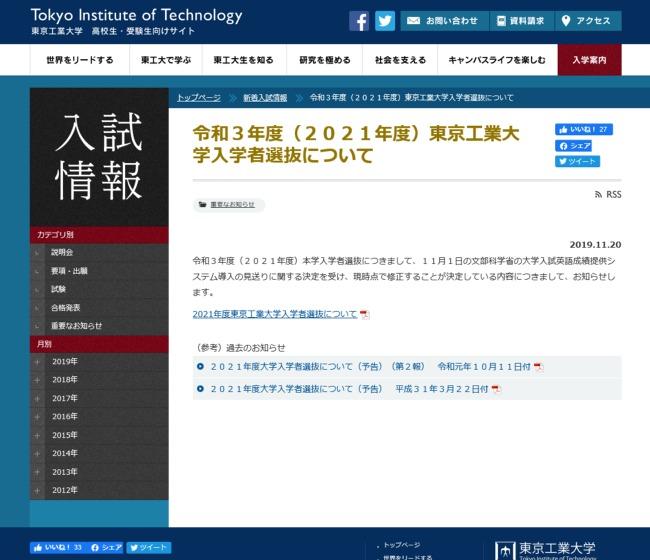650x560 pixels.
Task: Go to トップページ in the breadcrumb
Action: pyautogui.click(x=199, y=98)
